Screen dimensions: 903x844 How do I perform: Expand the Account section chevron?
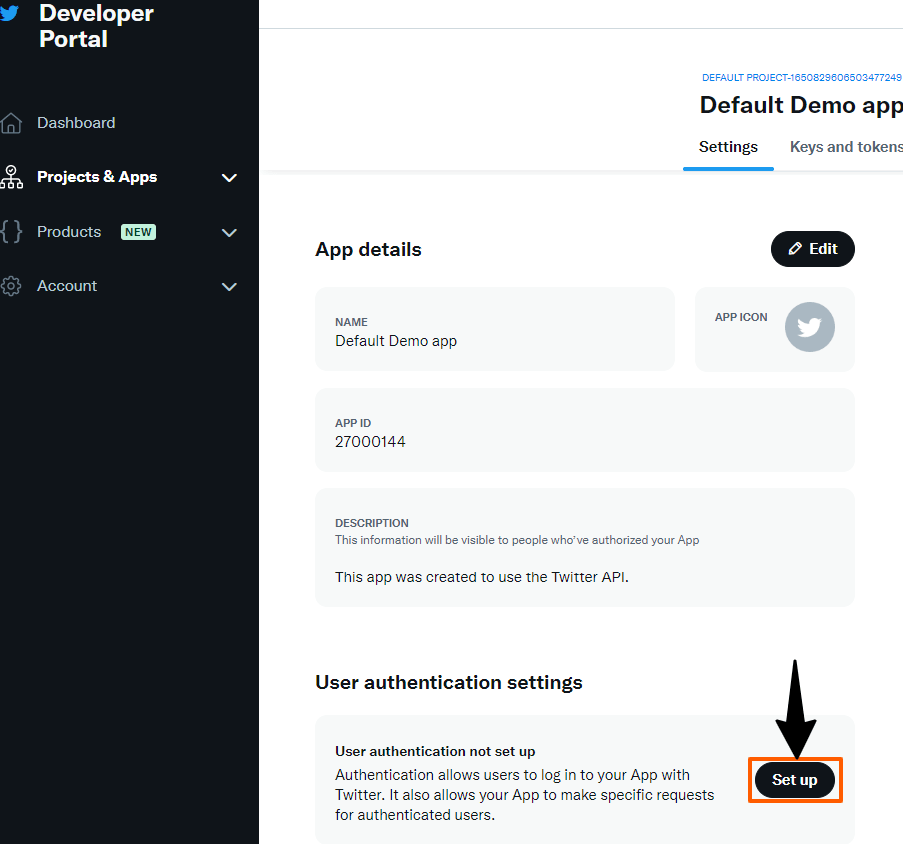tap(229, 287)
